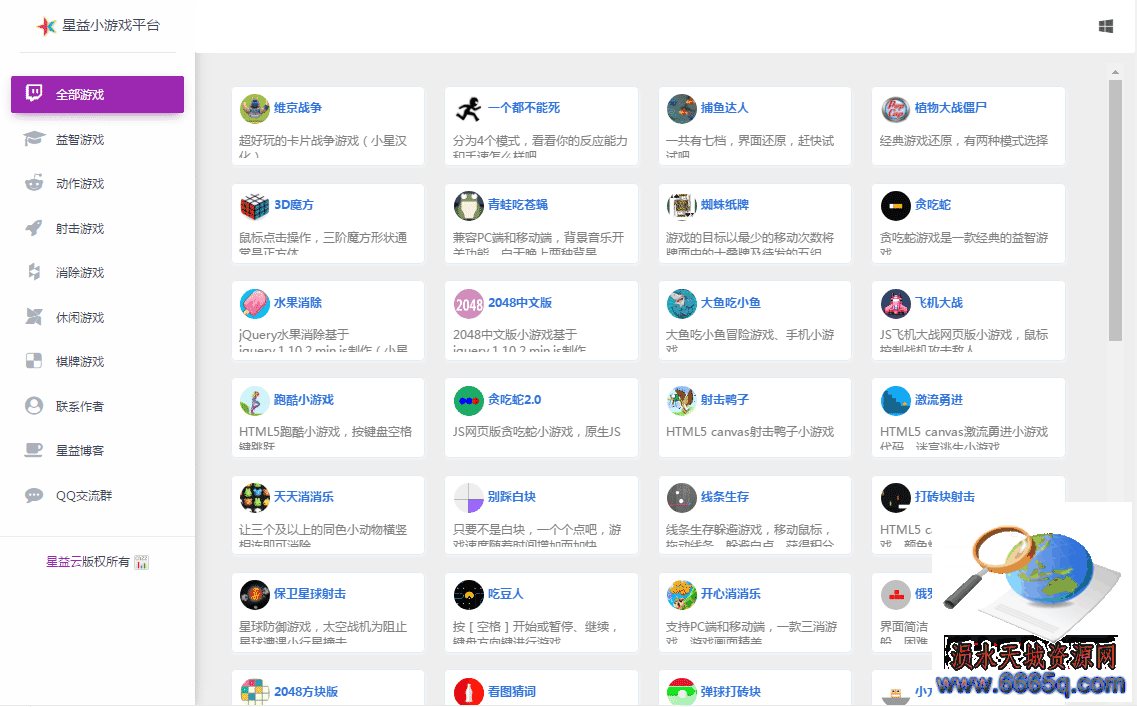Screen dimensions: 1137x707
Task: Click the vertical scrollbar thumb
Action: (1115, 210)
